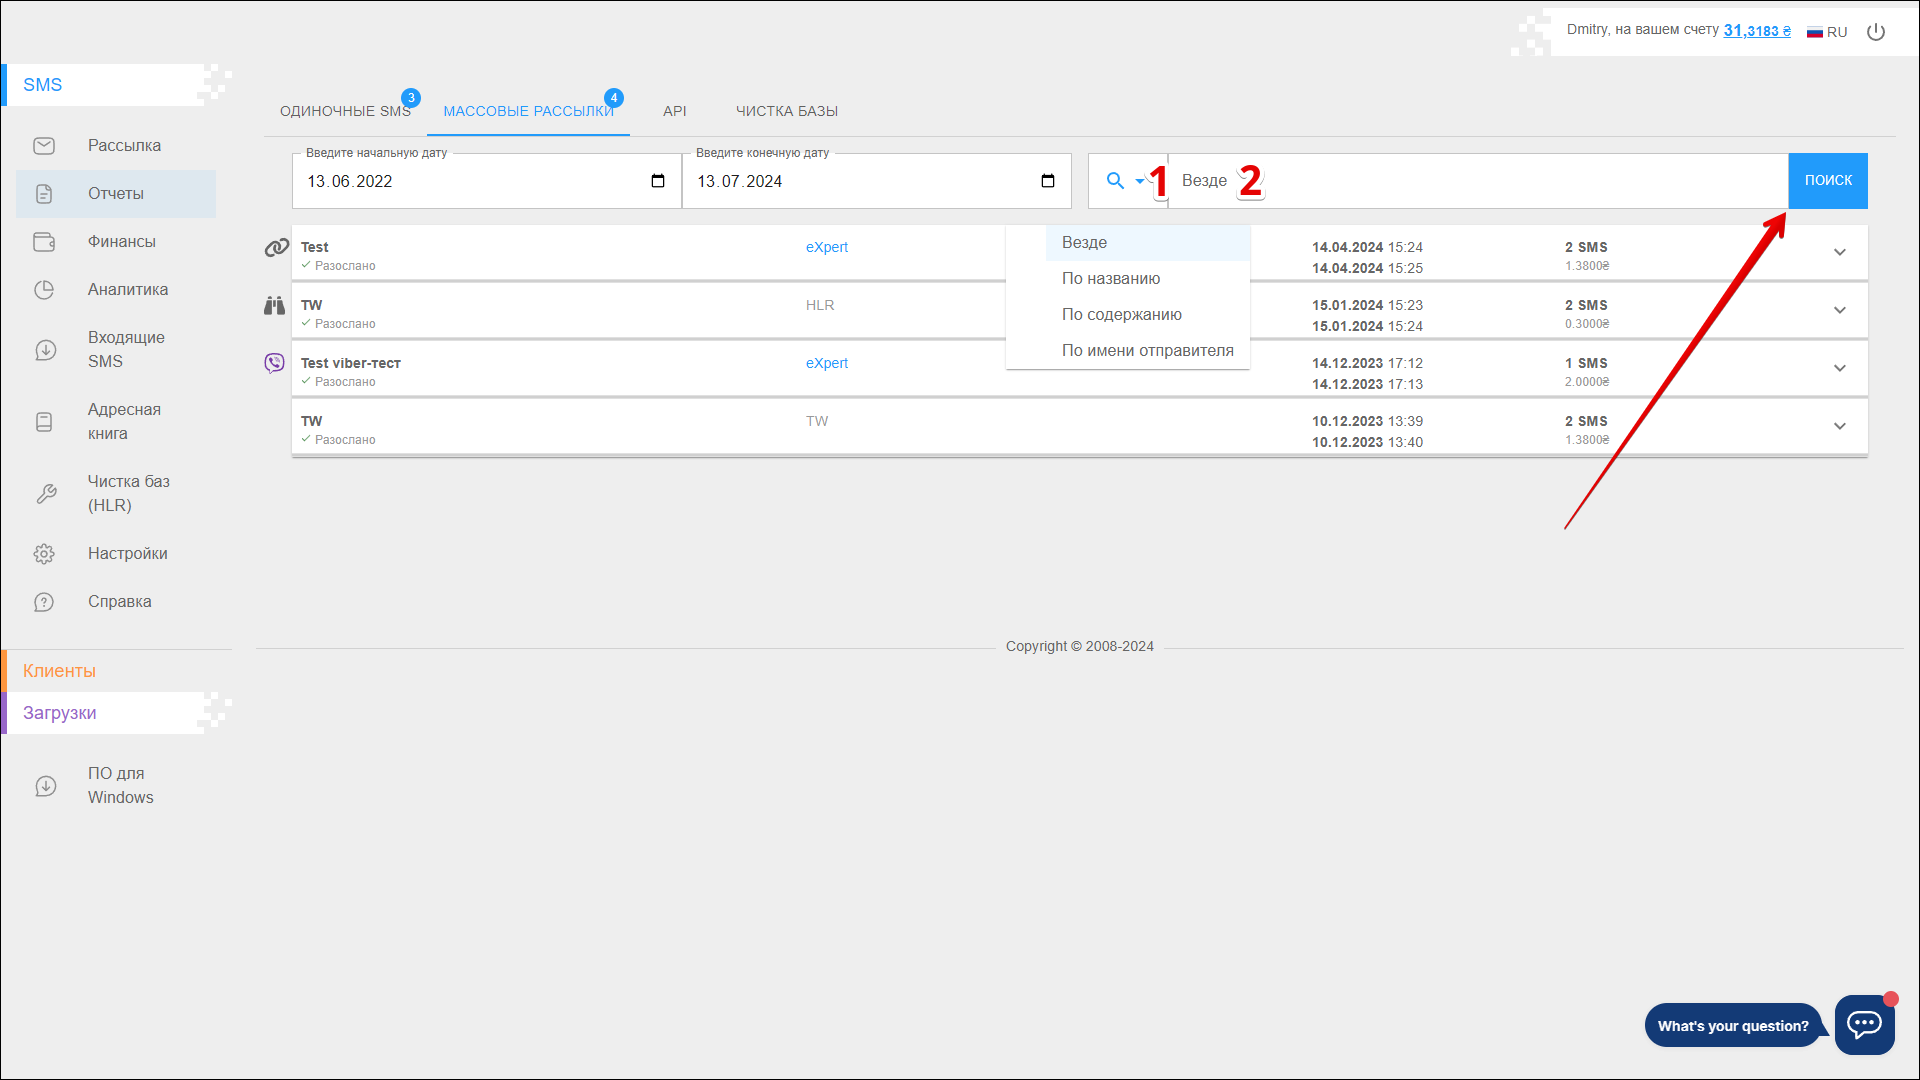Expand the Test viber-тест row chevron
1920x1080 pixels.
point(1839,368)
